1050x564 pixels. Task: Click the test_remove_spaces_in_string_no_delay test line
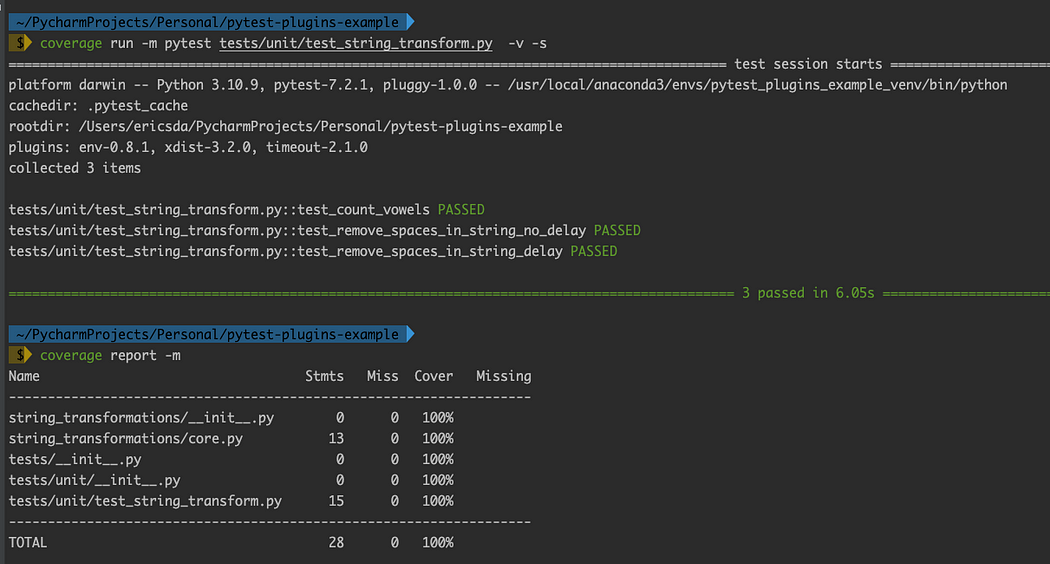tap(297, 230)
